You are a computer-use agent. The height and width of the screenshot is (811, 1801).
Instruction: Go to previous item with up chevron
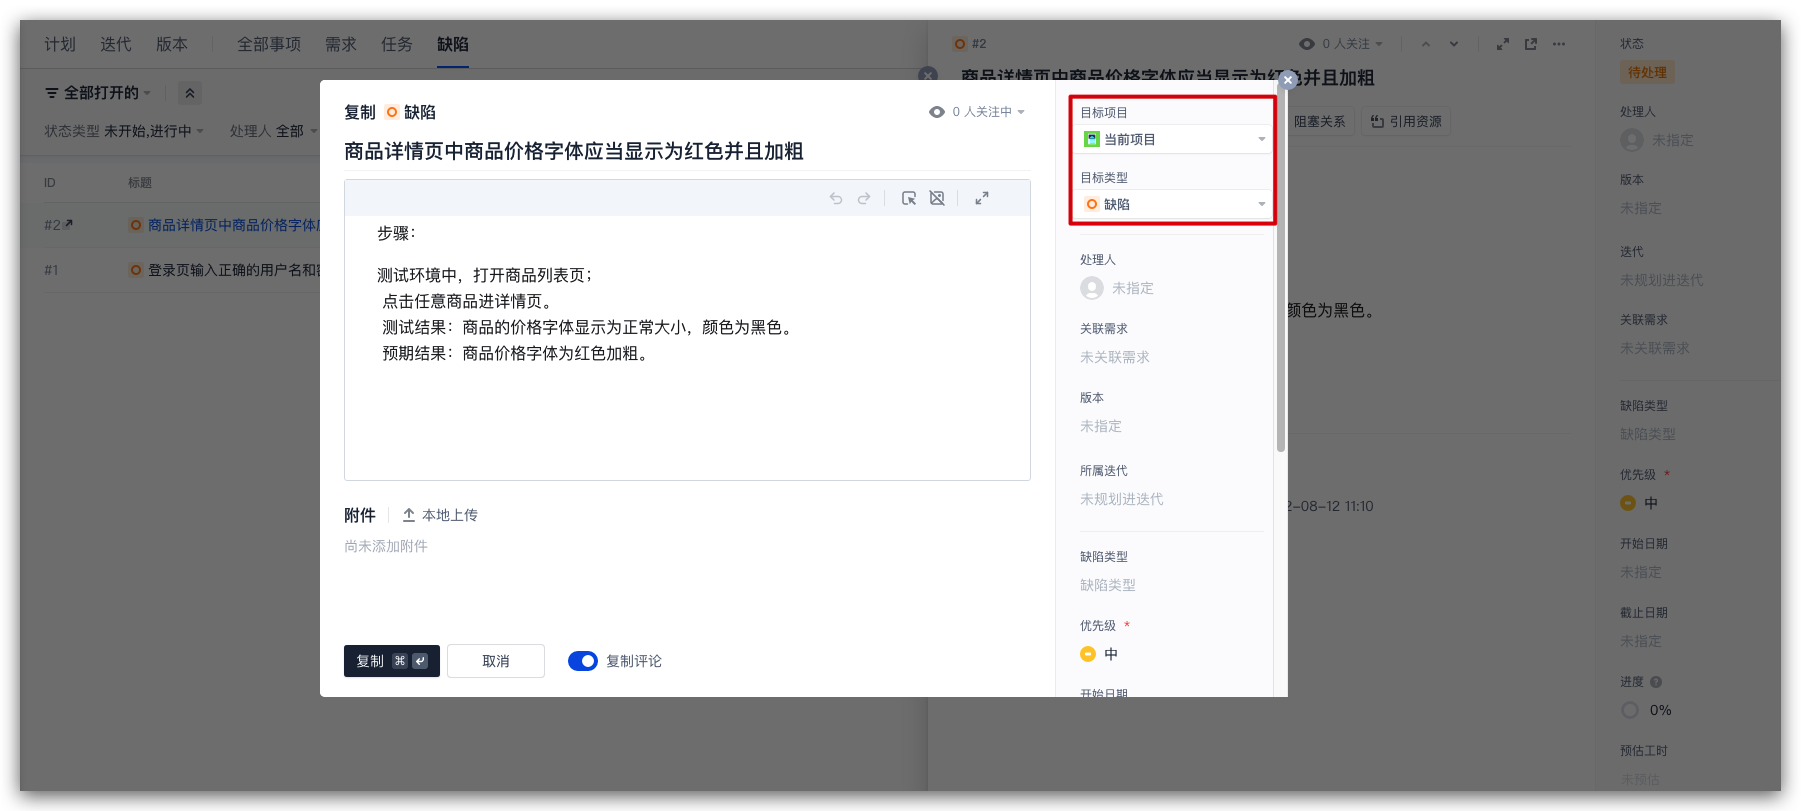pos(1426,44)
